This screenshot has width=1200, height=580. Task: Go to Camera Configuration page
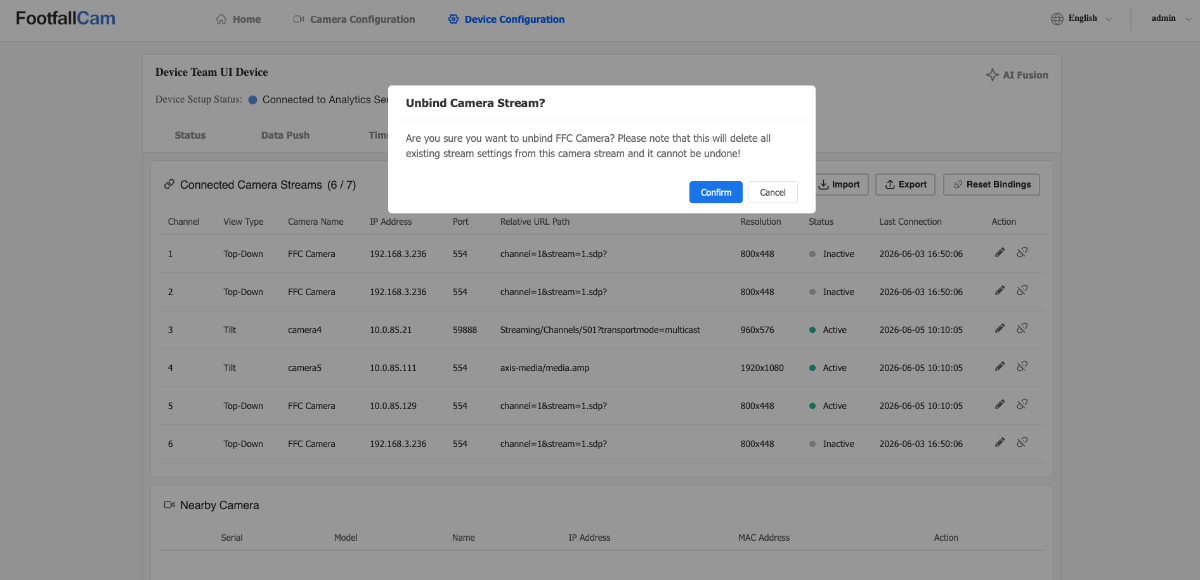point(354,19)
